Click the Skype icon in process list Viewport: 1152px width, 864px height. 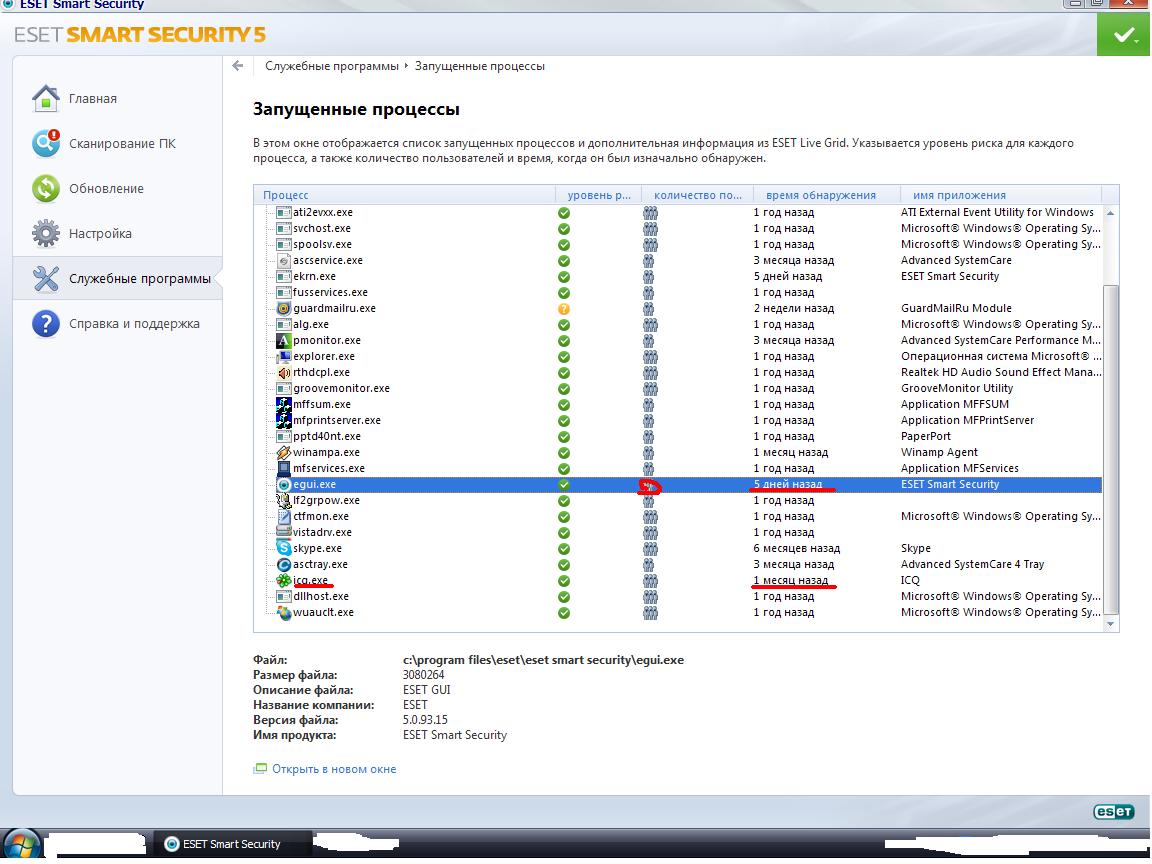[x=285, y=548]
